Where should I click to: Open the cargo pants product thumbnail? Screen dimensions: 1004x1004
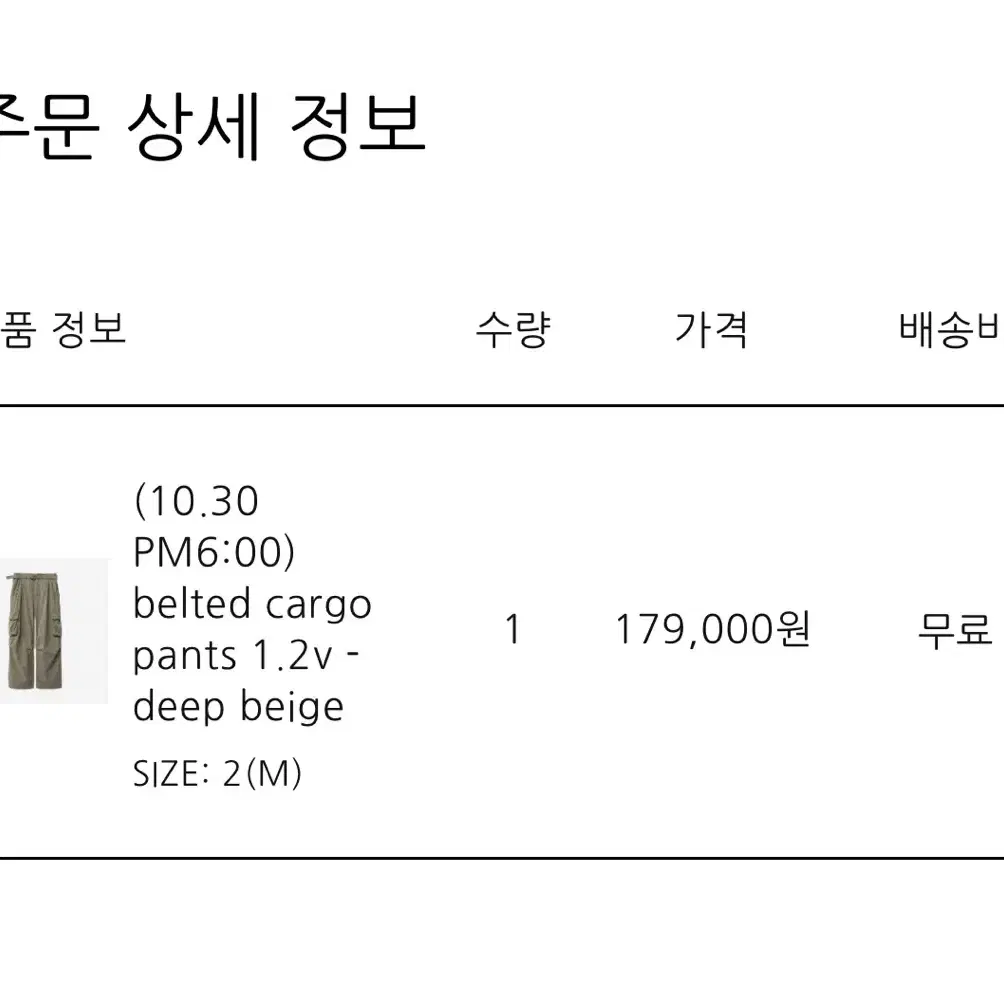click(54, 631)
